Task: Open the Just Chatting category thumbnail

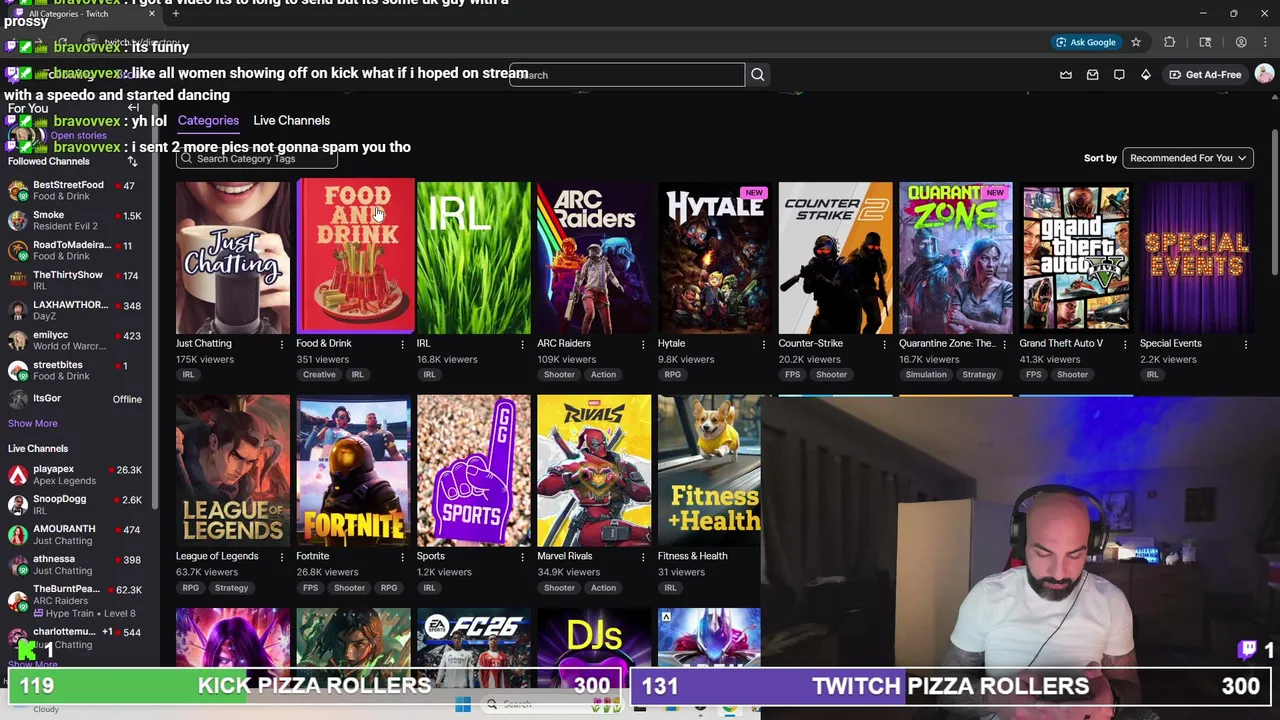Action: coord(233,257)
